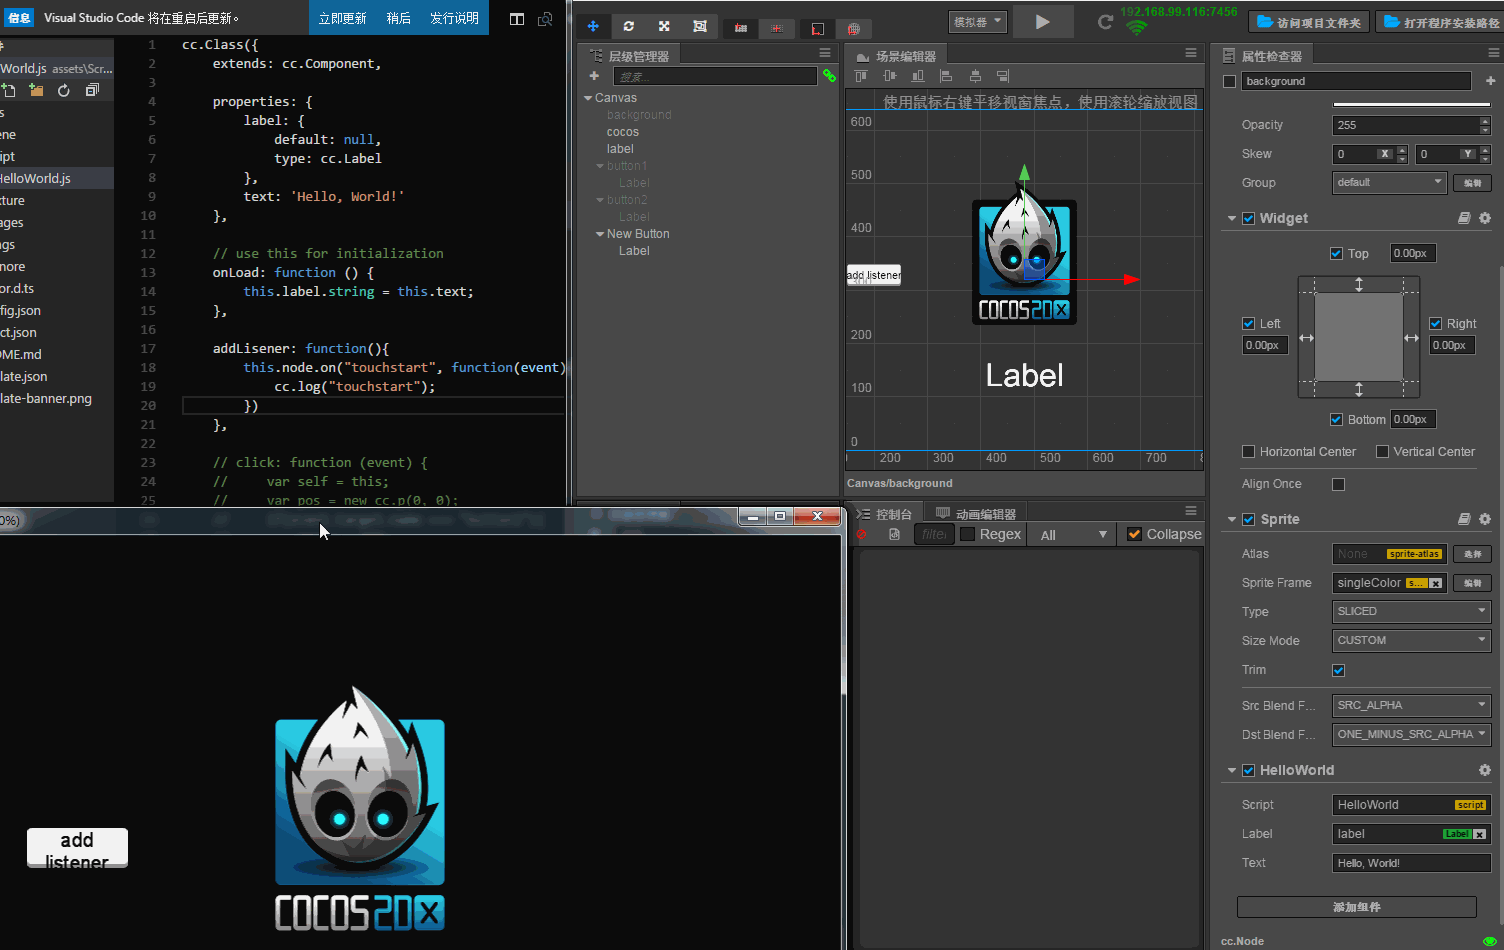Open the Dst Blend Factor dropdown
This screenshot has width=1504, height=950.
pyautogui.click(x=1411, y=734)
